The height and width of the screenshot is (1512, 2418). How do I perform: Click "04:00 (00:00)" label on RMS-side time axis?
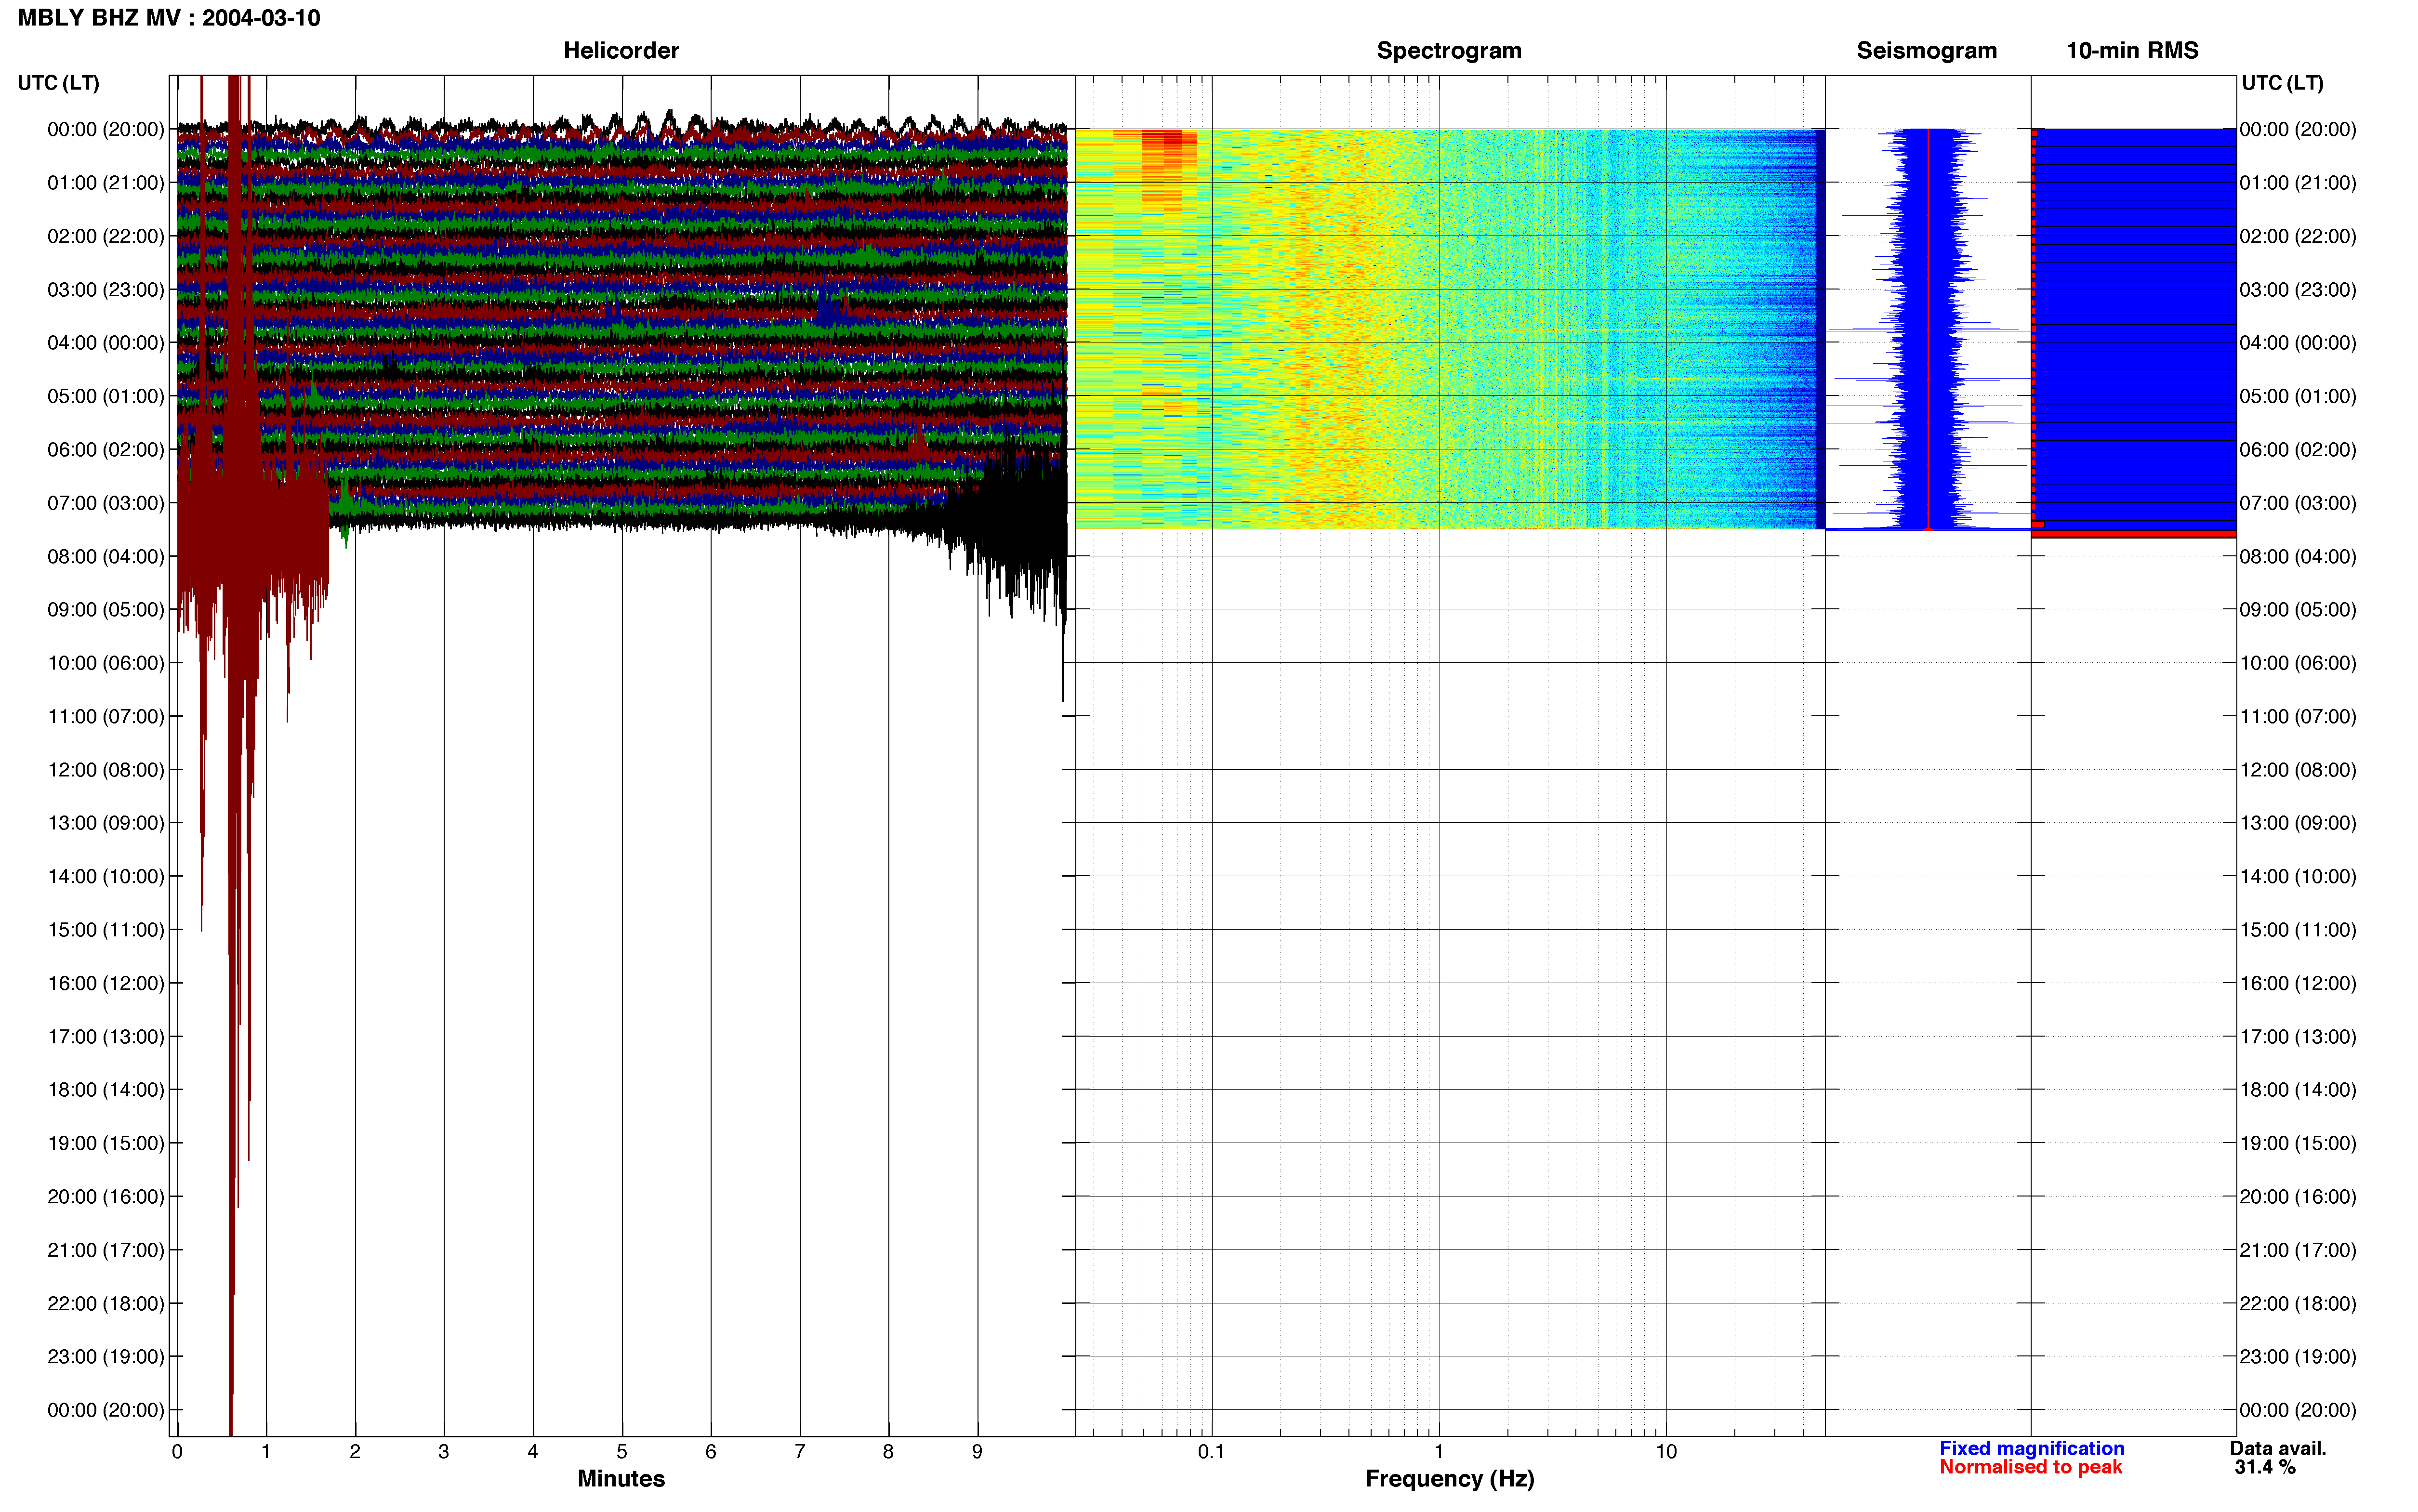(x=2297, y=343)
